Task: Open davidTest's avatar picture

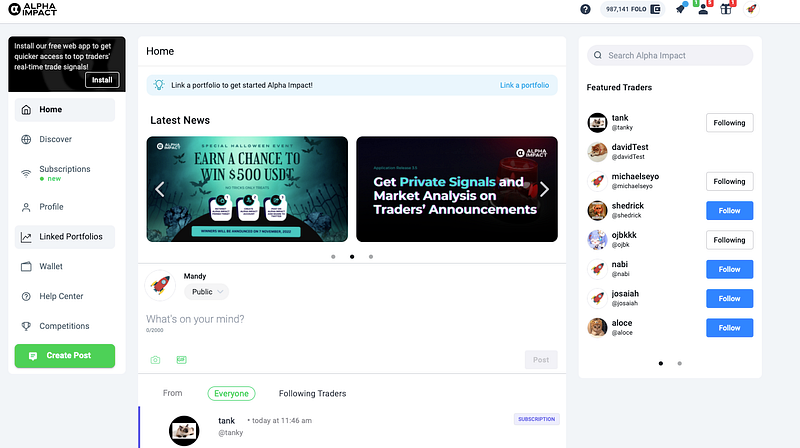Action: (x=597, y=152)
